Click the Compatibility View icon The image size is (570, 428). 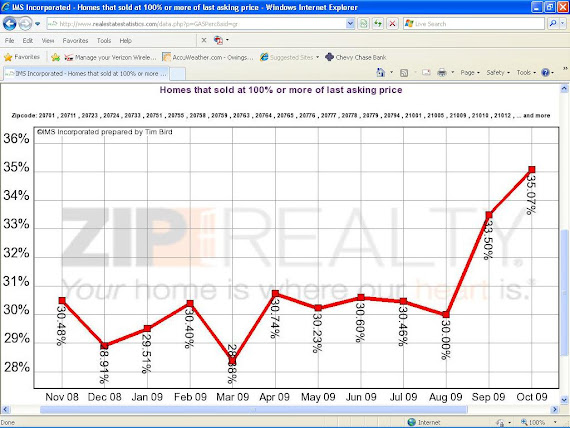click(363, 24)
